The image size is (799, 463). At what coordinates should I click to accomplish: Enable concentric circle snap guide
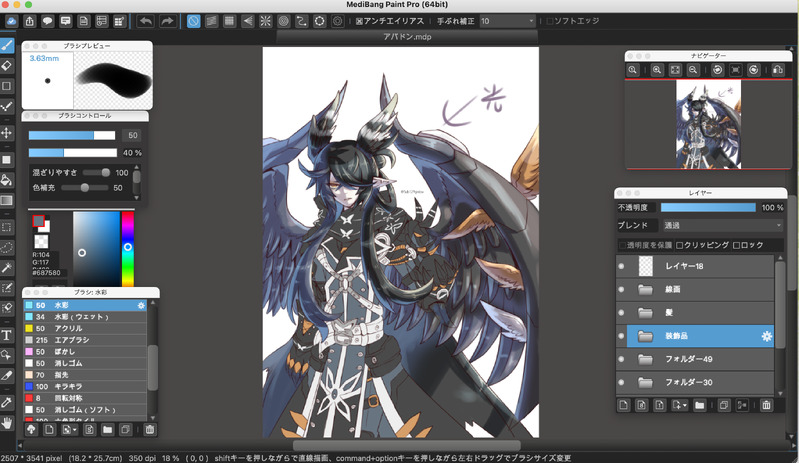click(x=284, y=21)
